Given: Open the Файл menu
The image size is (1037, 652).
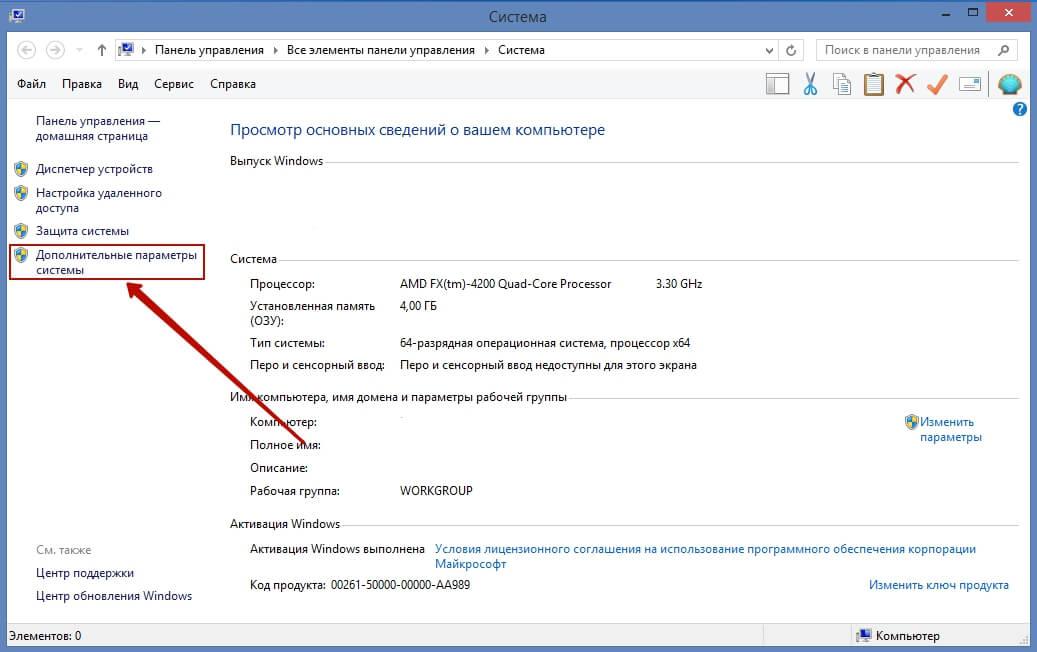Looking at the screenshot, I should tap(31, 84).
